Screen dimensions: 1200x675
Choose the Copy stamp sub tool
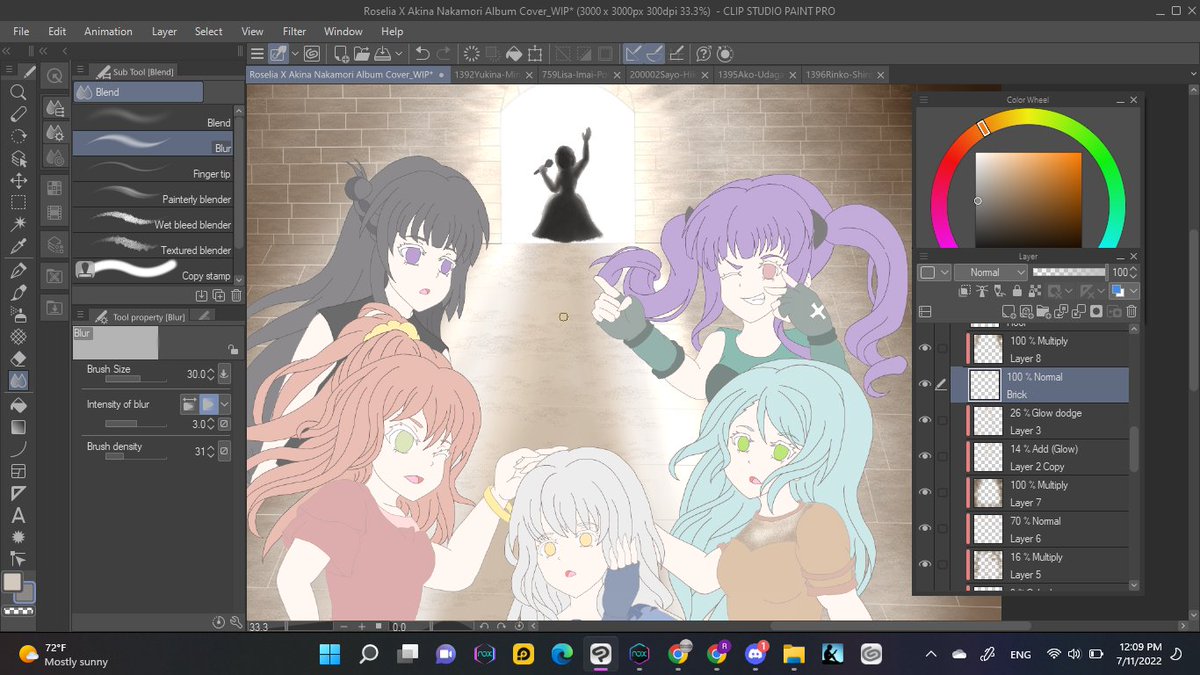(153, 272)
